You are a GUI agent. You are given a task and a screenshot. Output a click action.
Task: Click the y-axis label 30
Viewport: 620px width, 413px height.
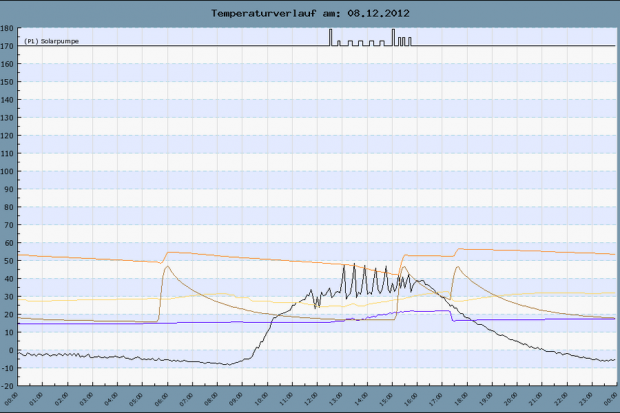tap(9, 297)
